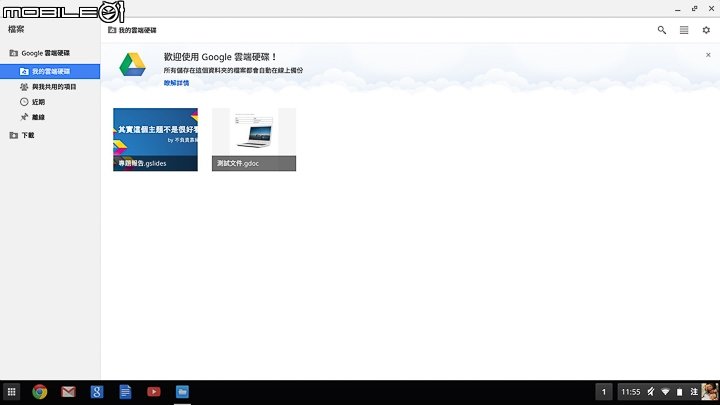This screenshot has height=405, width=720.
Task: Open Google Docs from shelf
Action: (125, 392)
